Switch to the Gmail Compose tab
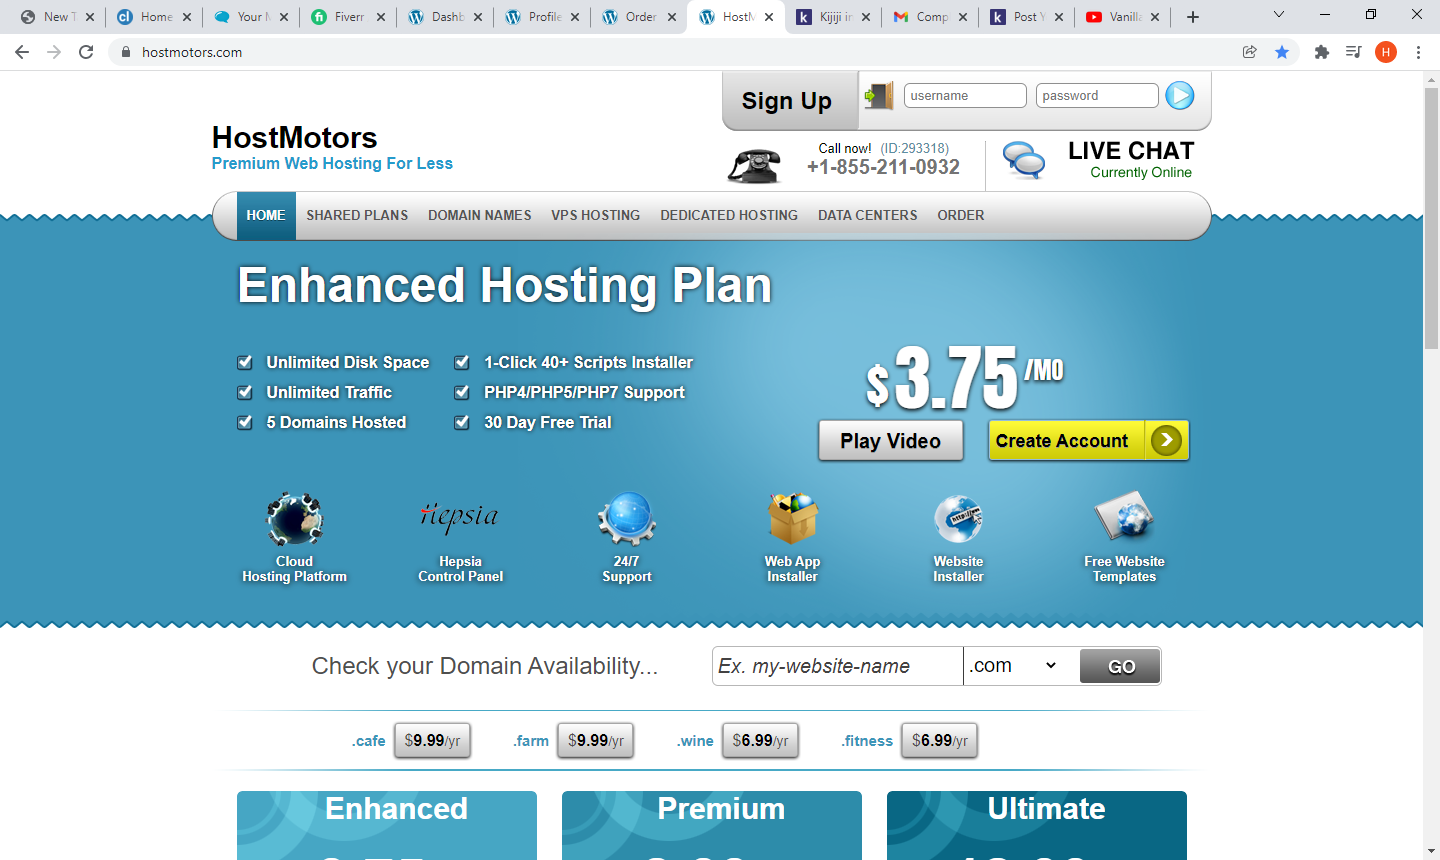 pos(929,17)
